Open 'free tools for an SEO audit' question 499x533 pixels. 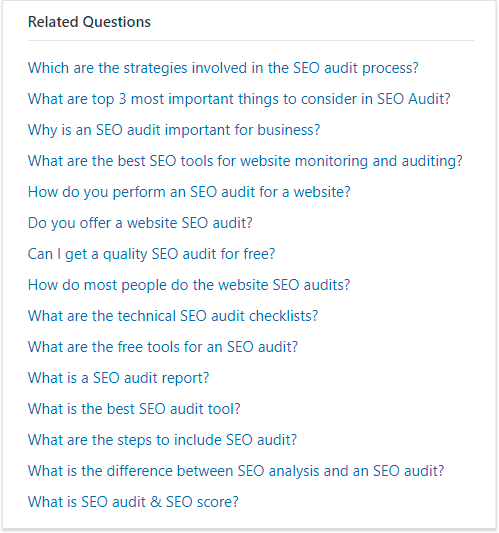coord(163,347)
